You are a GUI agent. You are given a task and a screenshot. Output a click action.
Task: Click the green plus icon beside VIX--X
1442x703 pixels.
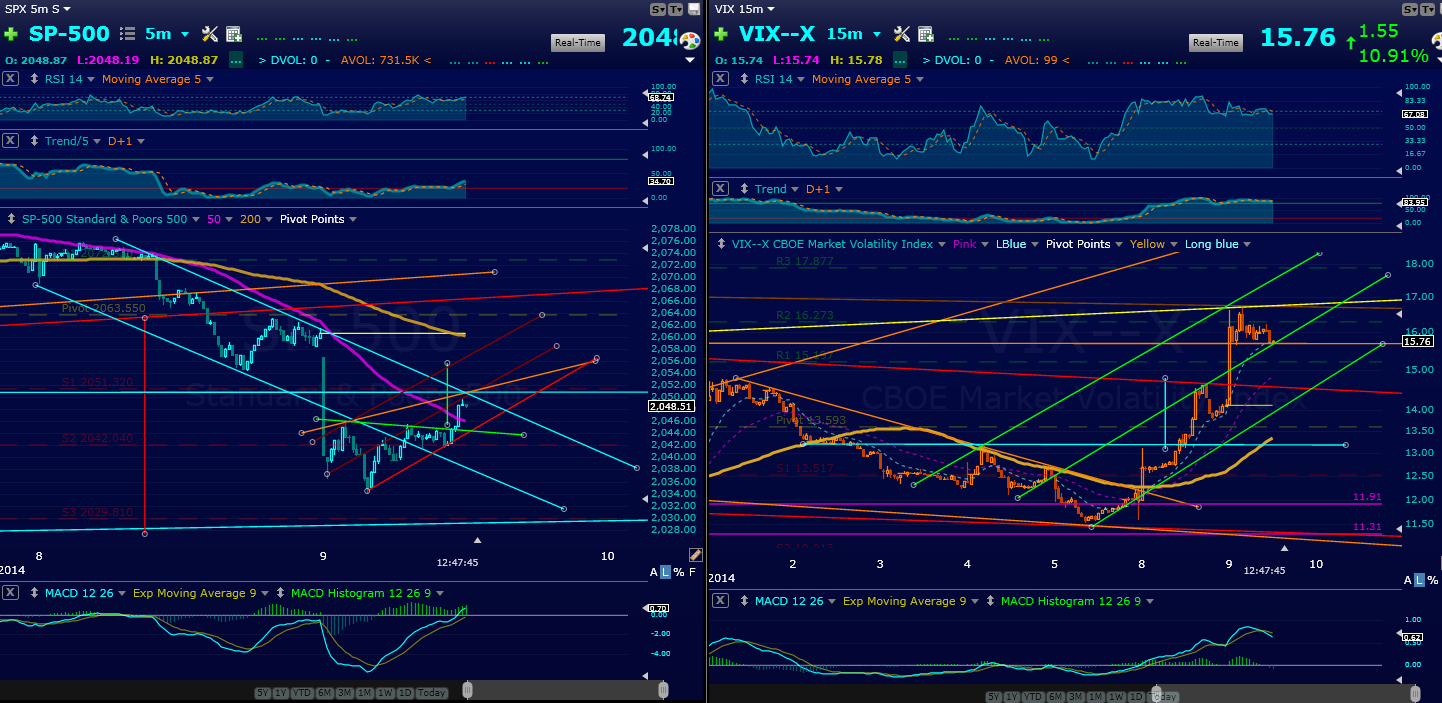click(721, 34)
